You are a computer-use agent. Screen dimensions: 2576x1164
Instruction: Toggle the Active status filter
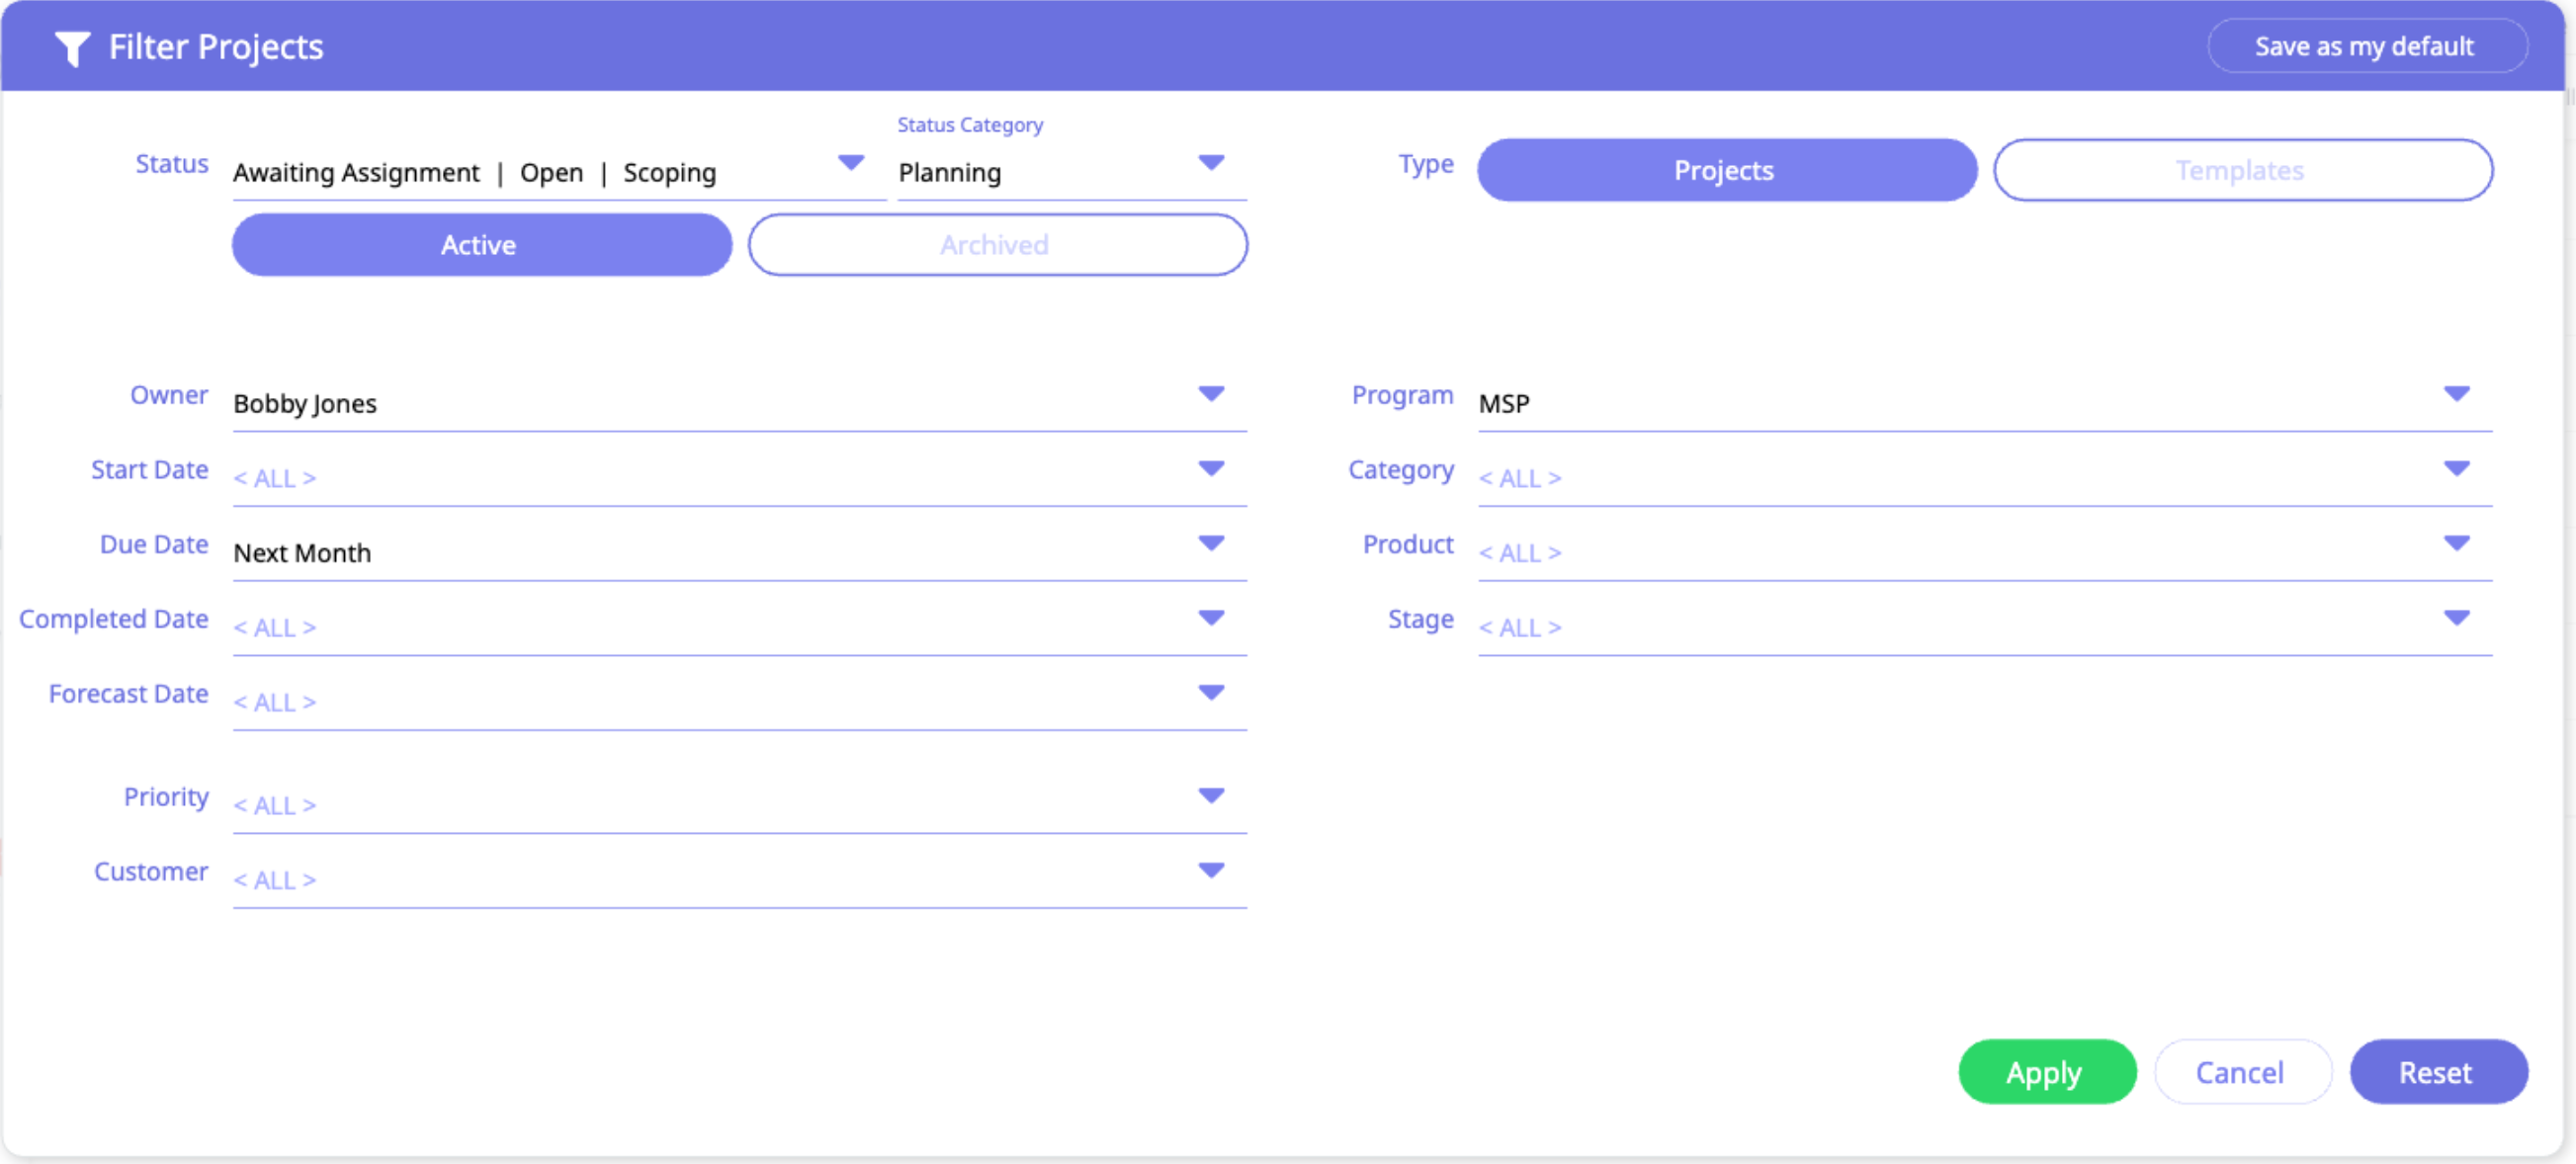tap(481, 245)
